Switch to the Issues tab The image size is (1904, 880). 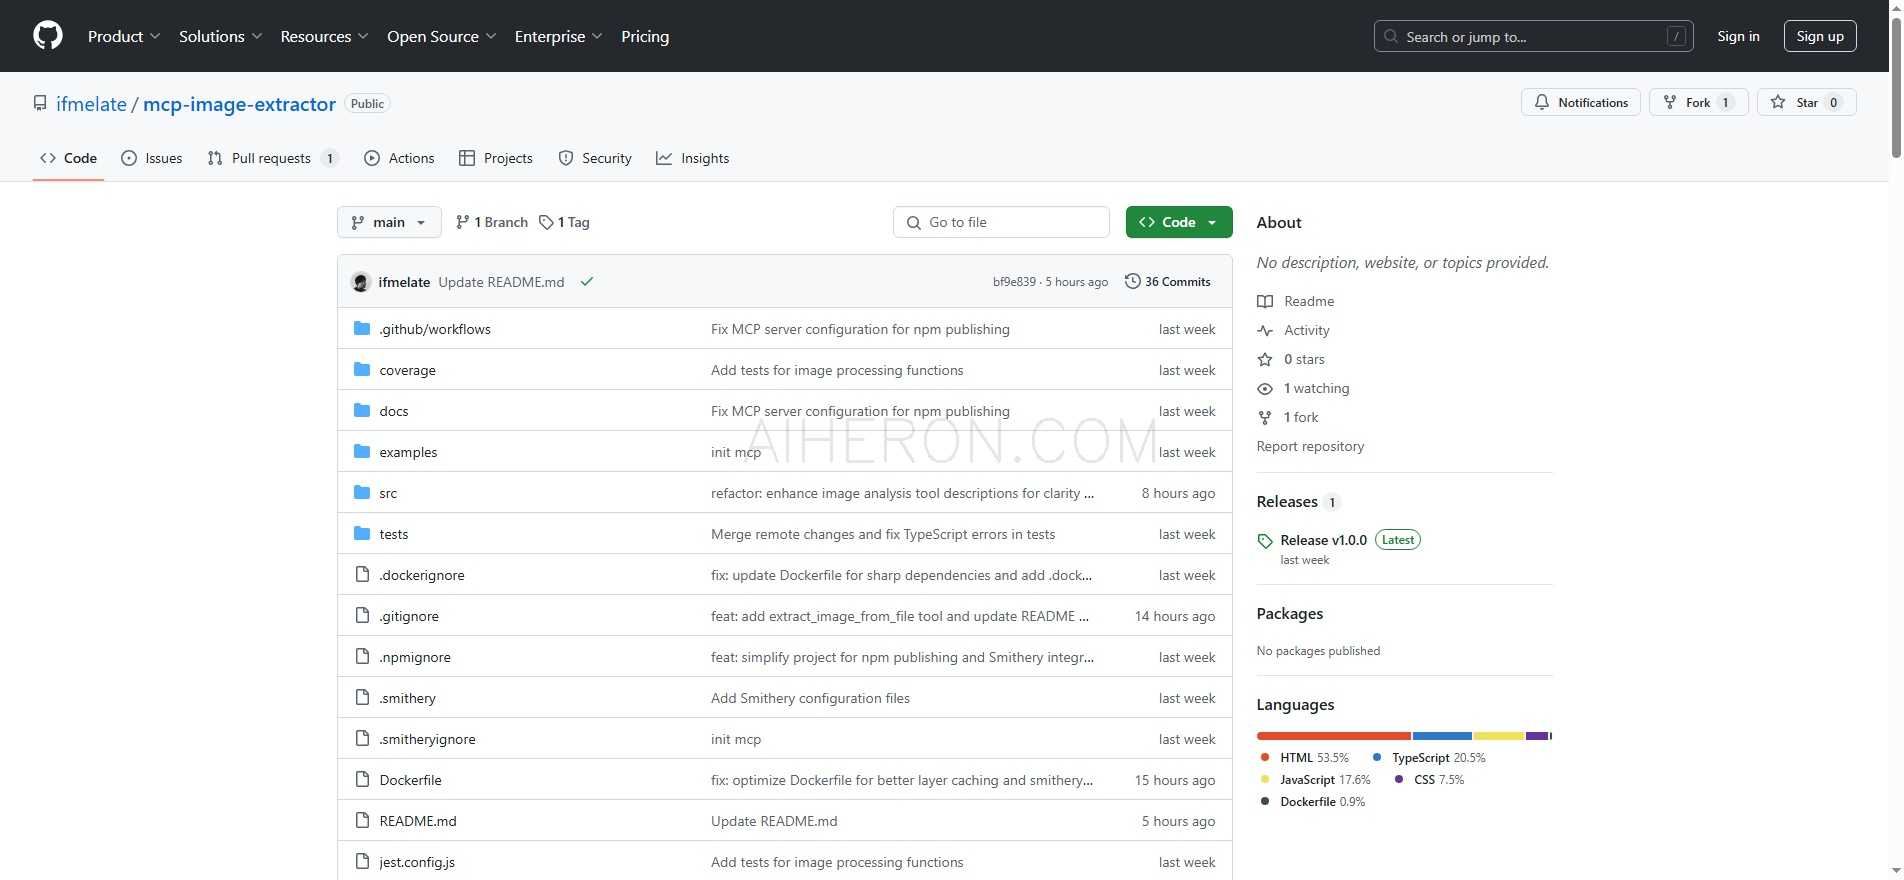[x=152, y=158]
